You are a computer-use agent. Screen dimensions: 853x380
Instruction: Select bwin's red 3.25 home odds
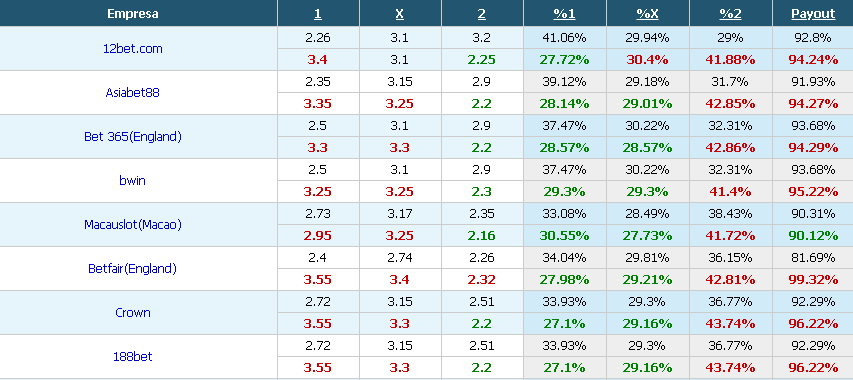318,191
